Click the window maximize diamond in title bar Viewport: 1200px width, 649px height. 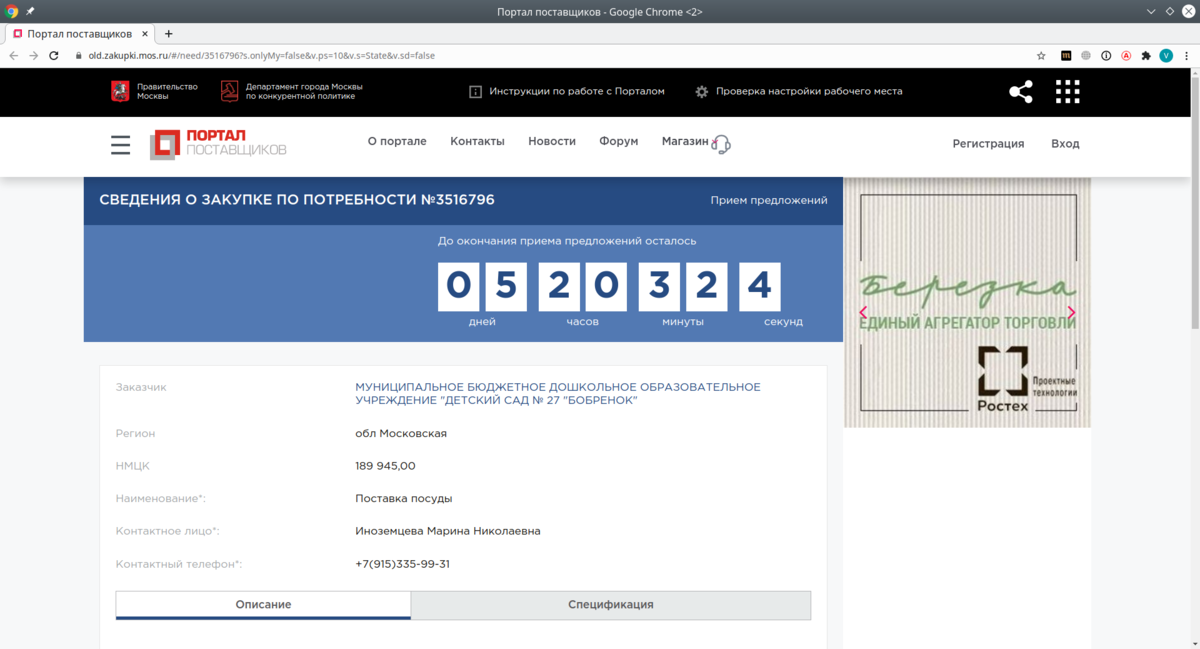(1170, 11)
